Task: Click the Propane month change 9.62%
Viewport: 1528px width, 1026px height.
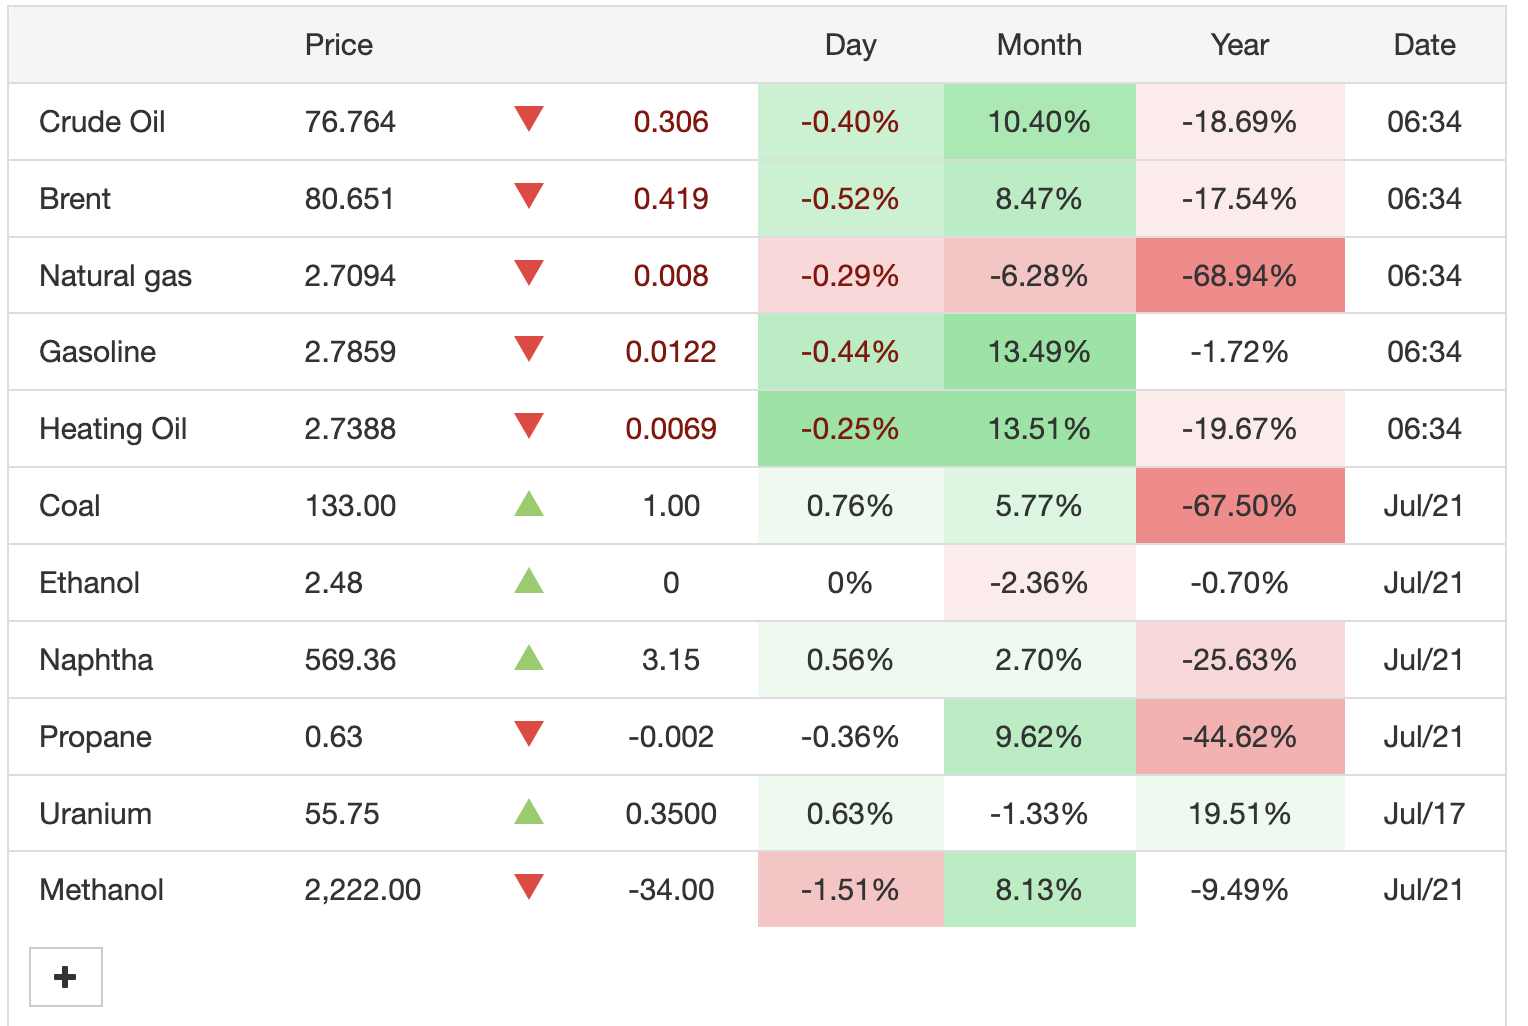Action: coord(1039,737)
